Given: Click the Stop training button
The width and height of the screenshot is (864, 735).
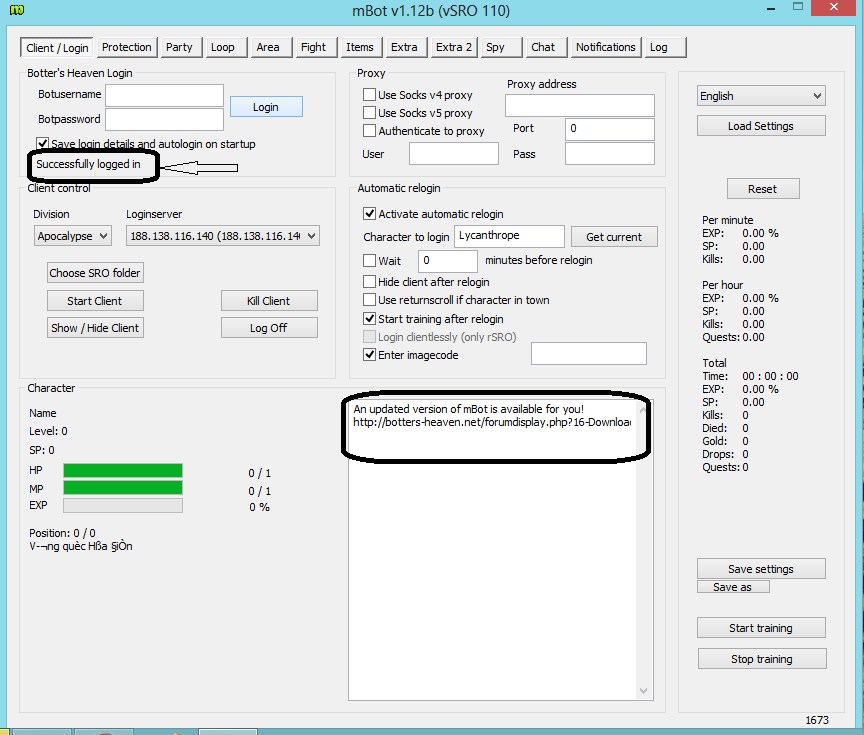Looking at the screenshot, I should point(762,659).
